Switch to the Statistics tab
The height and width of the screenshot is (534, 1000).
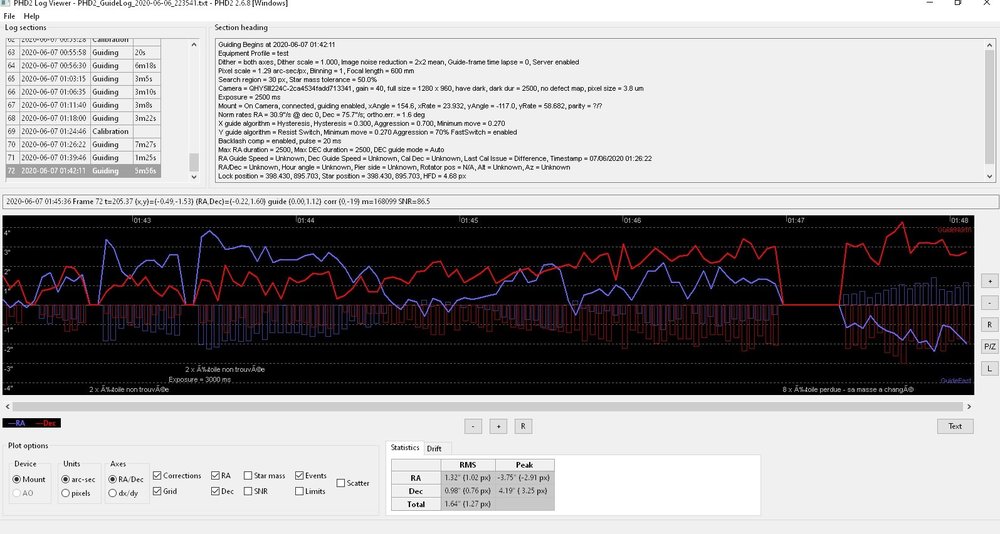tap(405, 448)
